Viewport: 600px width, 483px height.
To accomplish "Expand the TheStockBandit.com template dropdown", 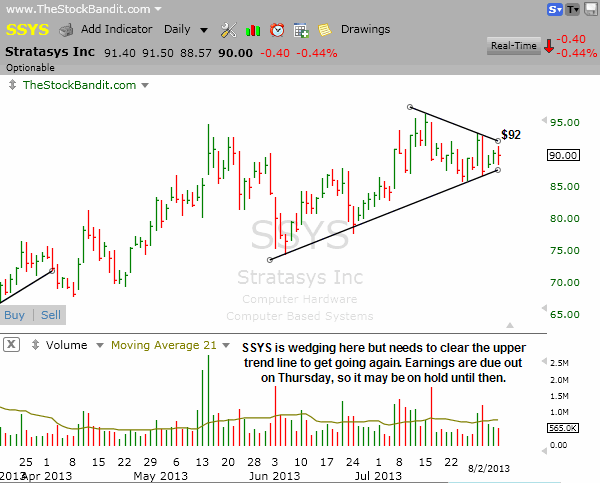I will (145, 85).
